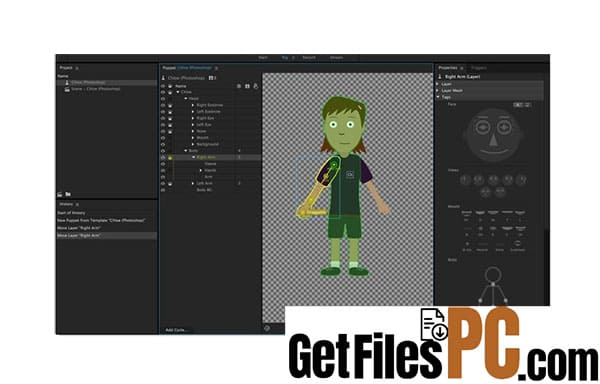Hide the Hands layer with its eye icon
The height and width of the screenshot is (384, 600).
(x=163, y=171)
